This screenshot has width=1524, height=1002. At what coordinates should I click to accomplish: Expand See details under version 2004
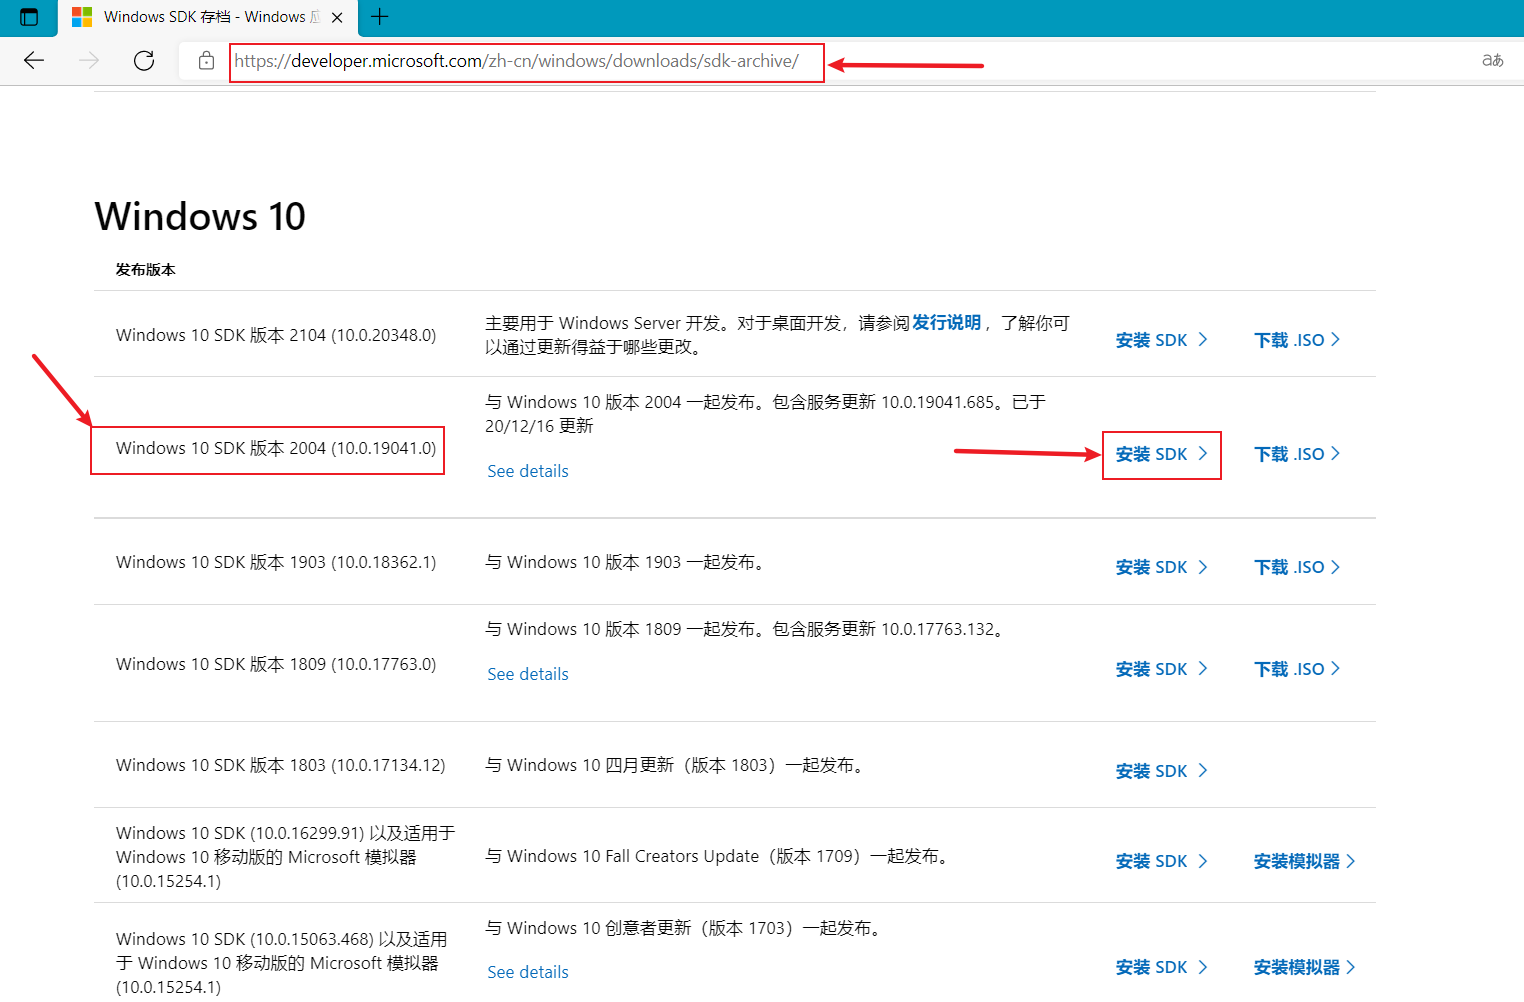[528, 471]
